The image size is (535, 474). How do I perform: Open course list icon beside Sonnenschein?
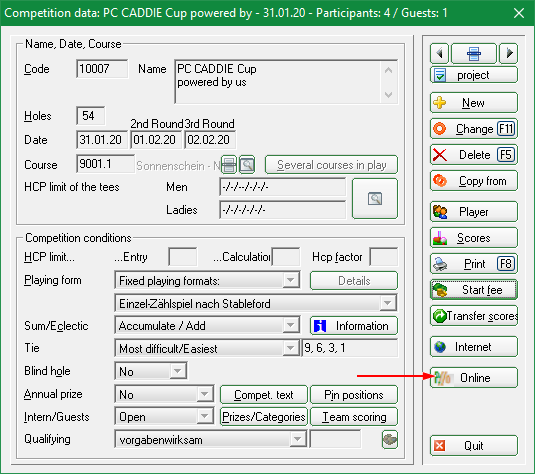pyautogui.click(x=229, y=165)
